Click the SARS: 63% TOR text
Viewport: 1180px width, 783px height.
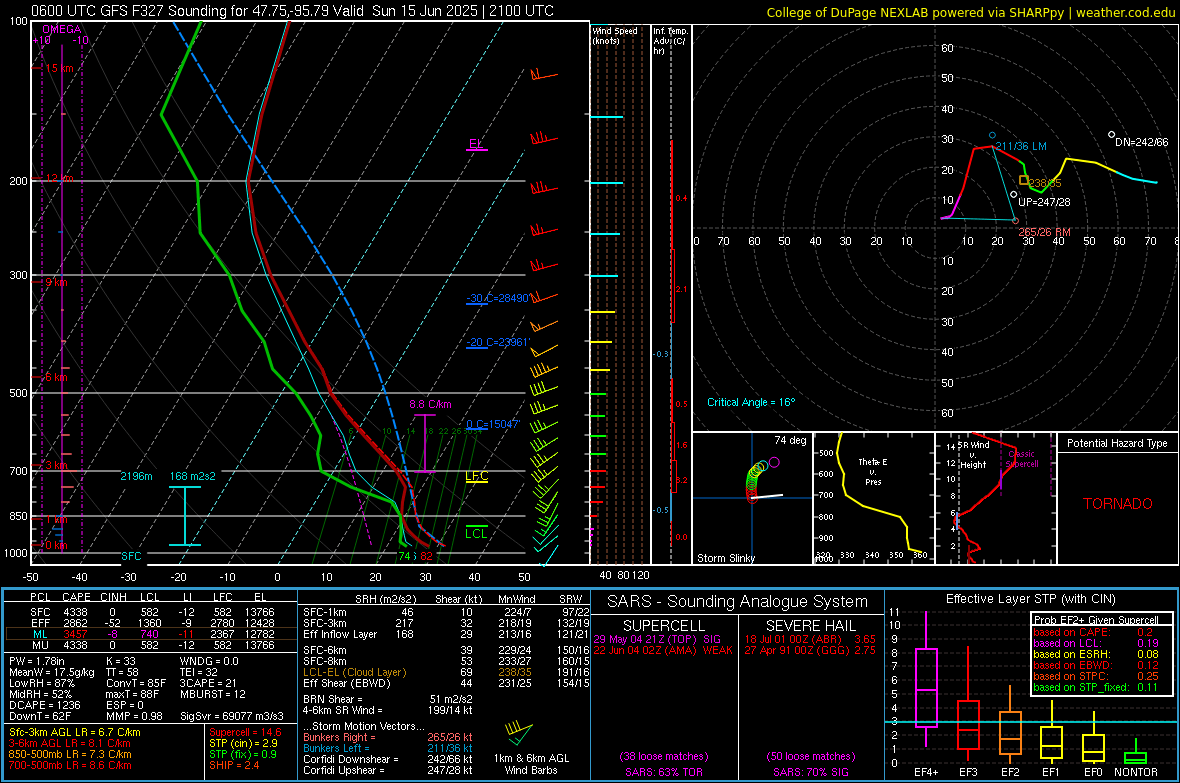(664, 772)
